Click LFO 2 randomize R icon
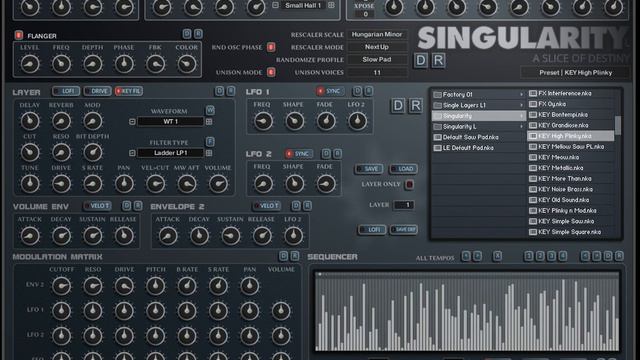The image size is (640, 360). pos(337,153)
